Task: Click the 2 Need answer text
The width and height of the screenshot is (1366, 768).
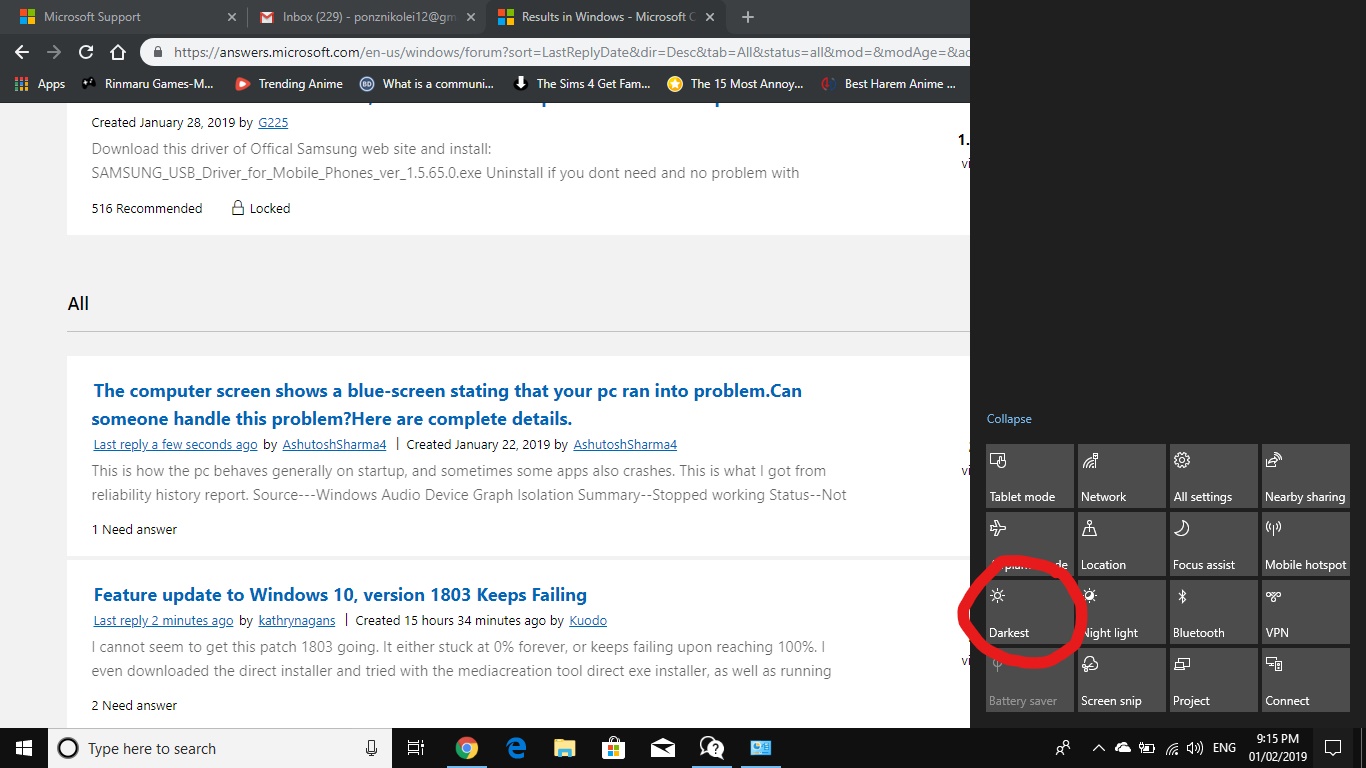Action: pyautogui.click(x=134, y=705)
